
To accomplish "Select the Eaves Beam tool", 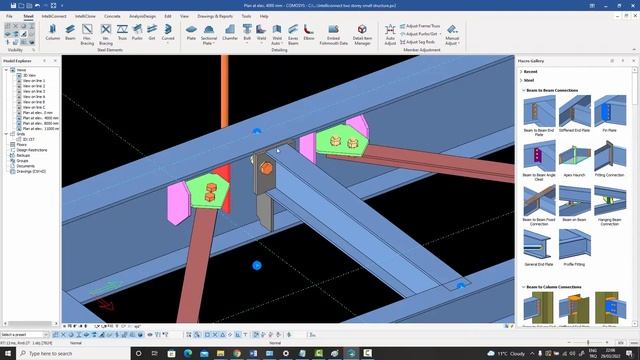I will click(293, 34).
